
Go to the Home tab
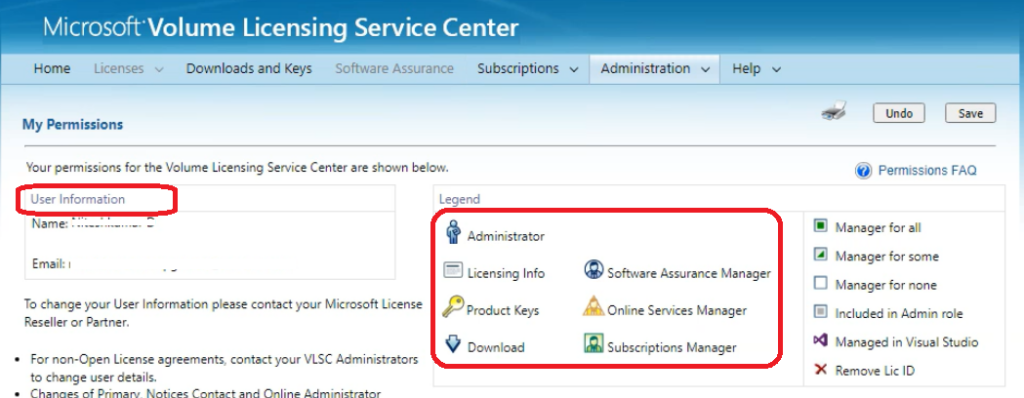tap(52, 69)
